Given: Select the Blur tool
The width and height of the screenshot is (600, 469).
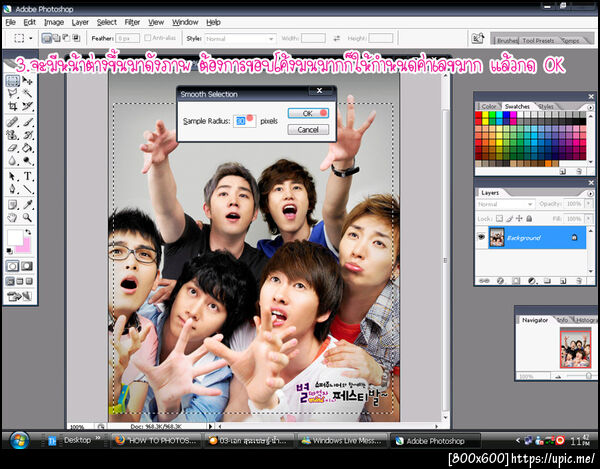Looking at the screenshot, I should click(13, 161).
